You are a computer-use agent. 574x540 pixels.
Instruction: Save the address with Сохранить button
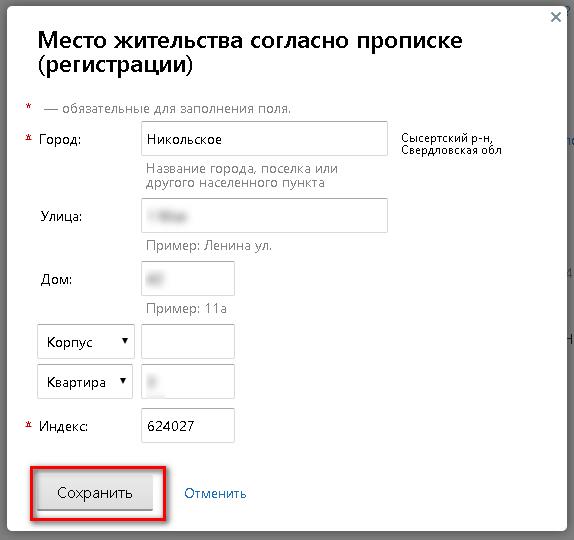click(x=95, y=493)
